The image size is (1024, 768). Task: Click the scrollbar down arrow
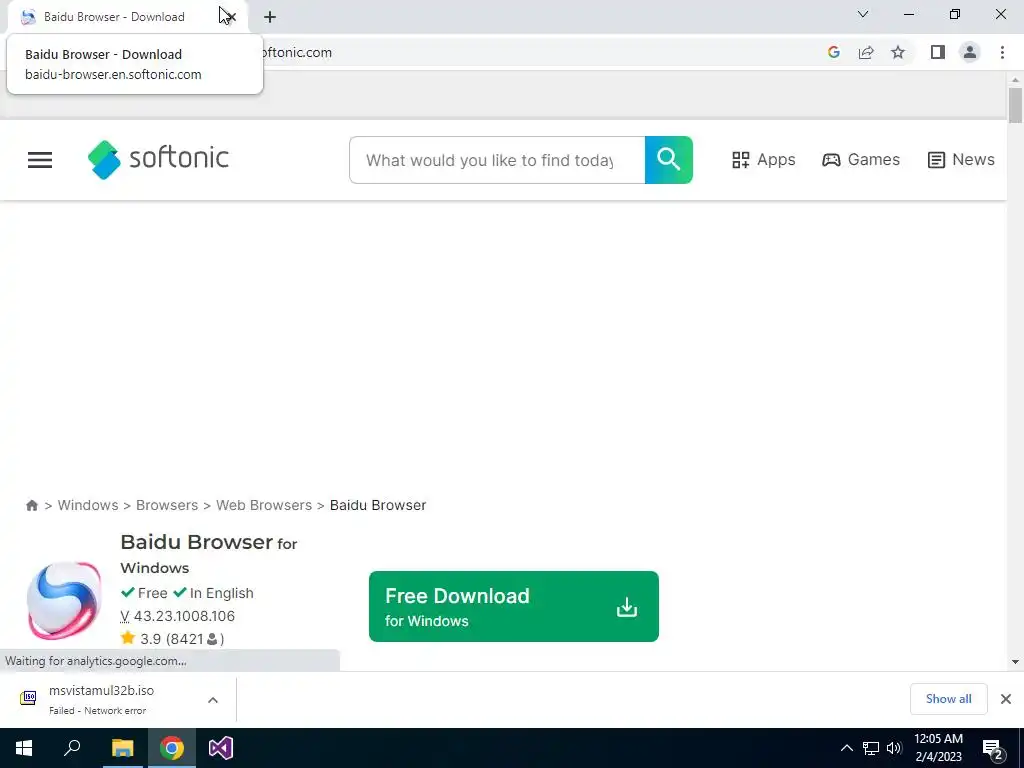[1015, 662]
